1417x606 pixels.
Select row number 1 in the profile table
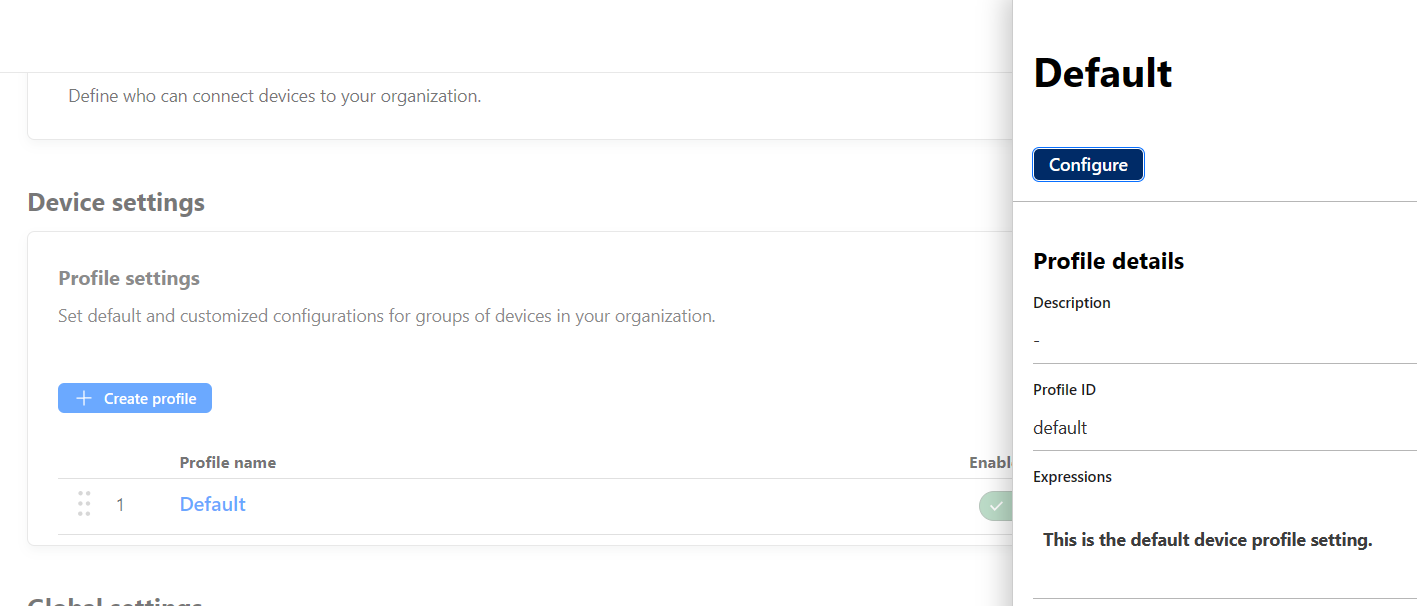120,505
